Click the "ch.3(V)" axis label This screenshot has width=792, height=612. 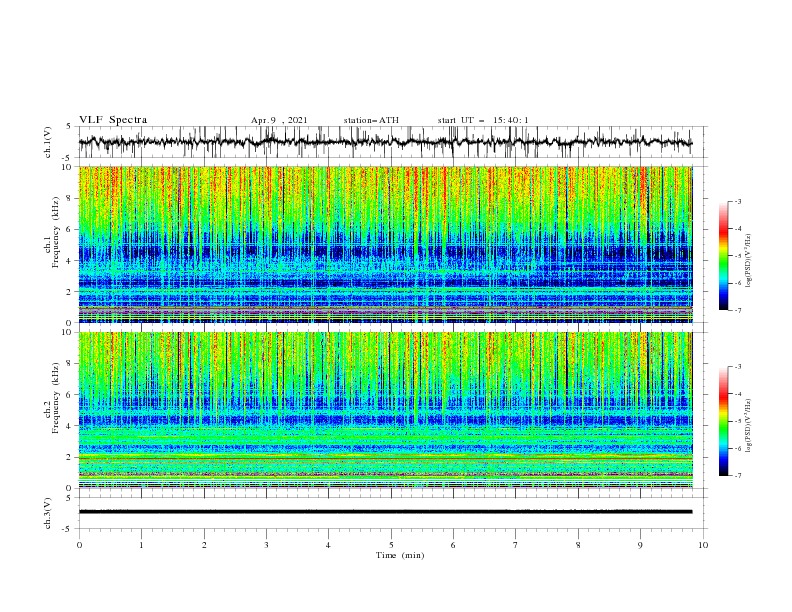tap(48, 513)
